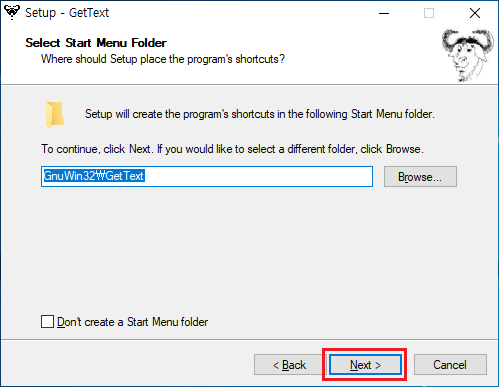Close the GetText Setup window
Viewport: 499px width, 387px height.
[x=475, y=13]
